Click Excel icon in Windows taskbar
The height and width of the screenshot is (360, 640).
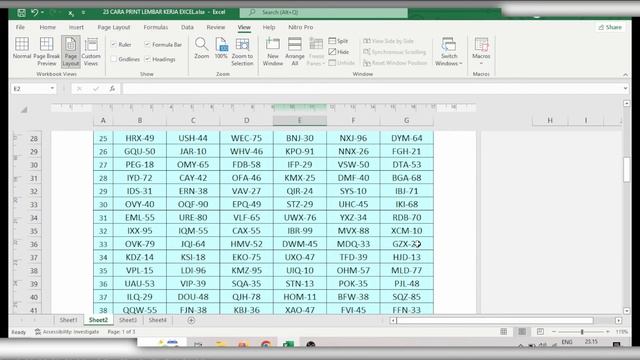289,345
